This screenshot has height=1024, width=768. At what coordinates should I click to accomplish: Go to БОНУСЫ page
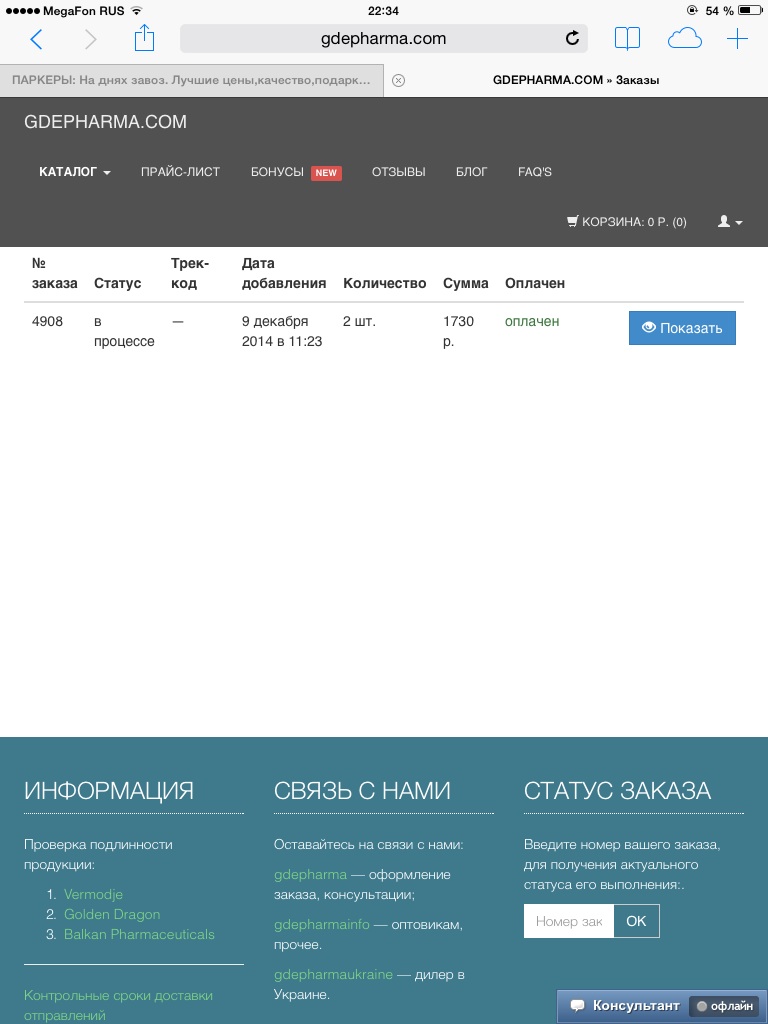(278, 172)
